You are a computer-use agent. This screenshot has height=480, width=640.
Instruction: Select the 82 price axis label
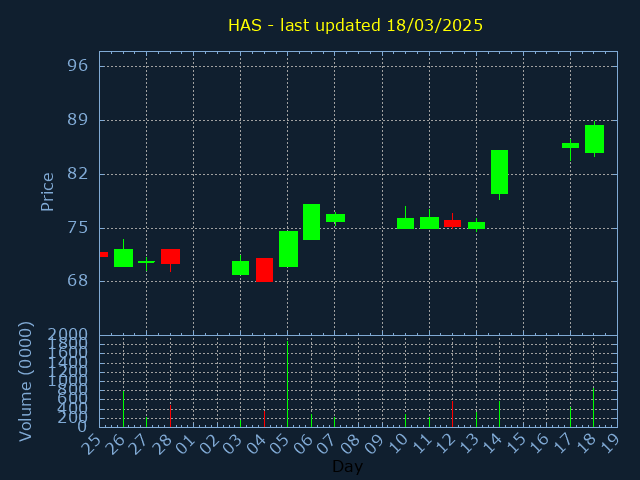point(78,174)
